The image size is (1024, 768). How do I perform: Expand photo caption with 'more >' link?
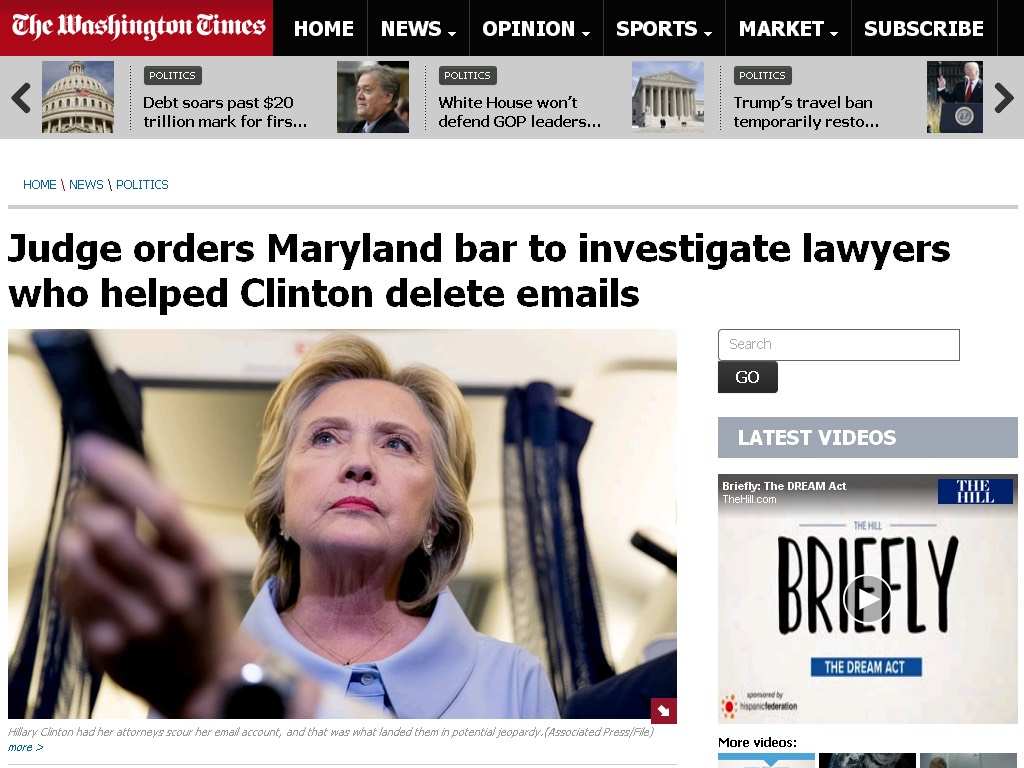25,747
